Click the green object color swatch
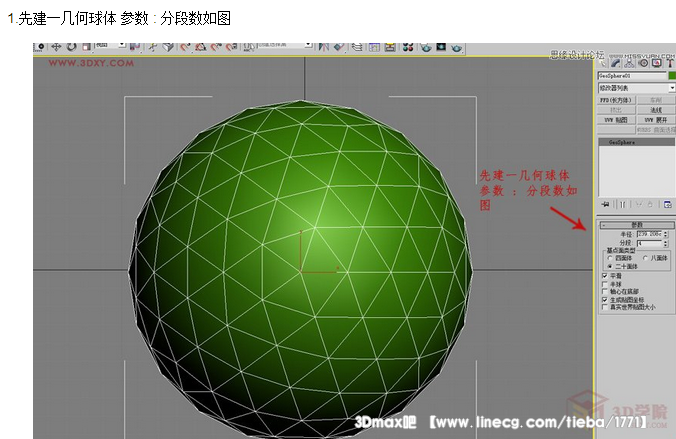The image size is (676, 439). click(672, 76)
